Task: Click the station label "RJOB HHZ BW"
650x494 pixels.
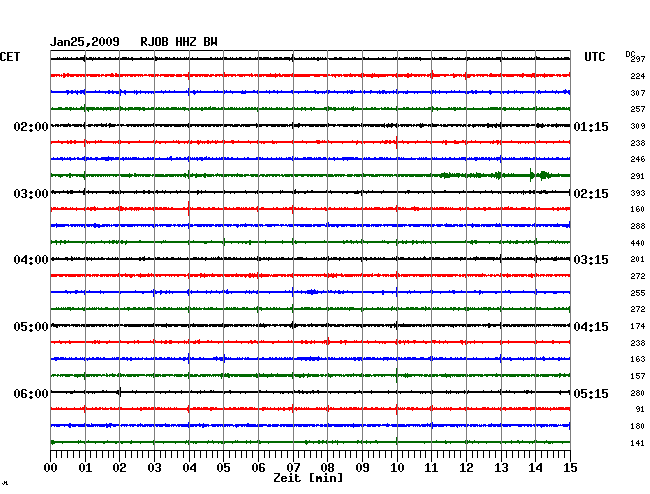Action: pos(179,42)
